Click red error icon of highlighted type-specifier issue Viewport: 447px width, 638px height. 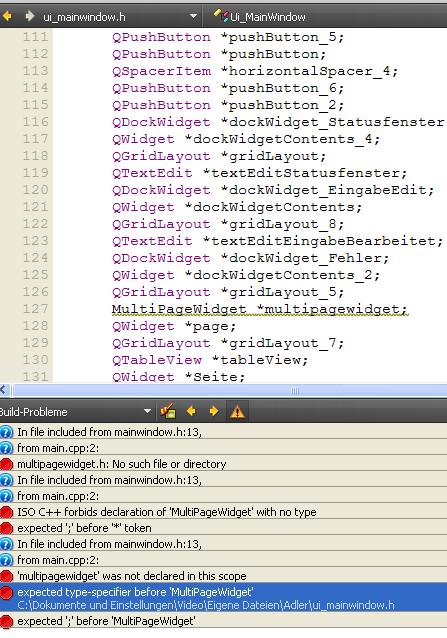[x=7, y=592]
